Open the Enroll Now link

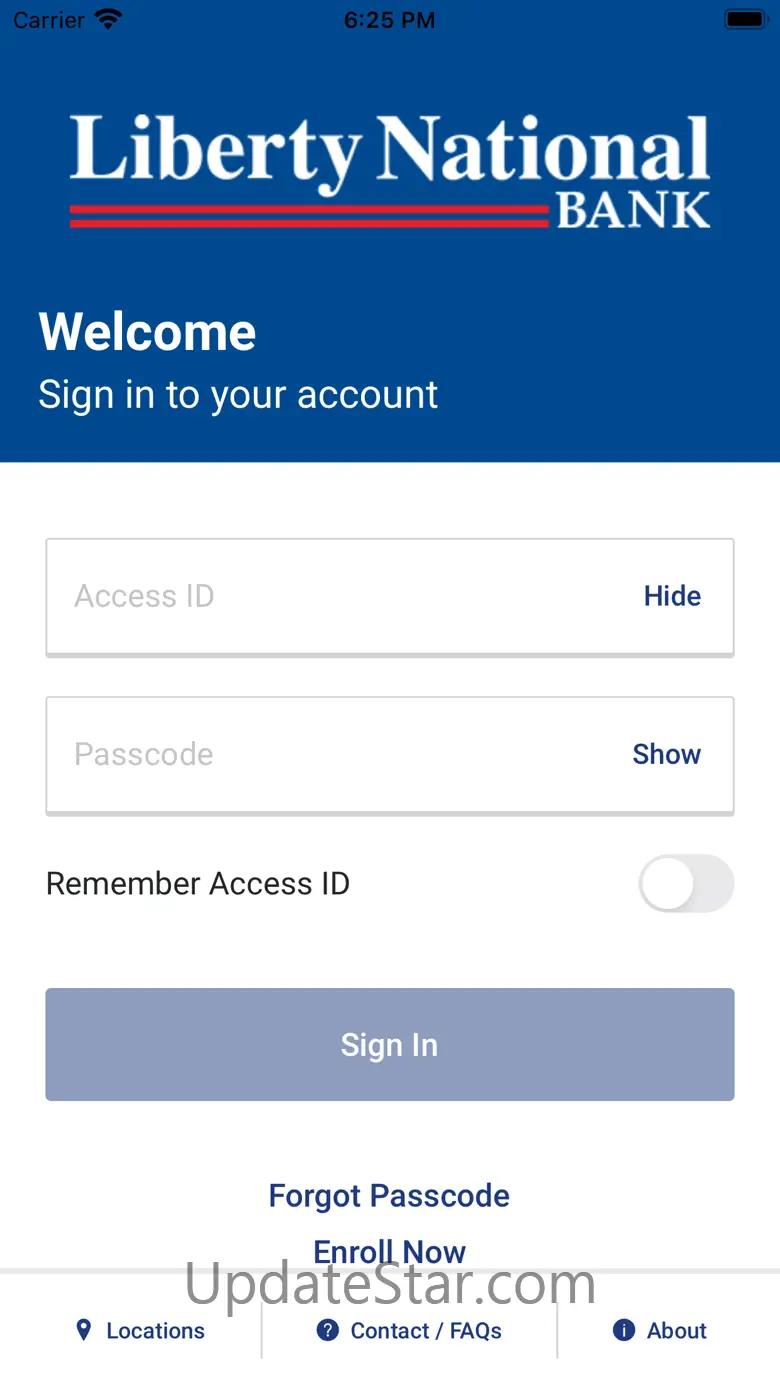point(389,1251)
